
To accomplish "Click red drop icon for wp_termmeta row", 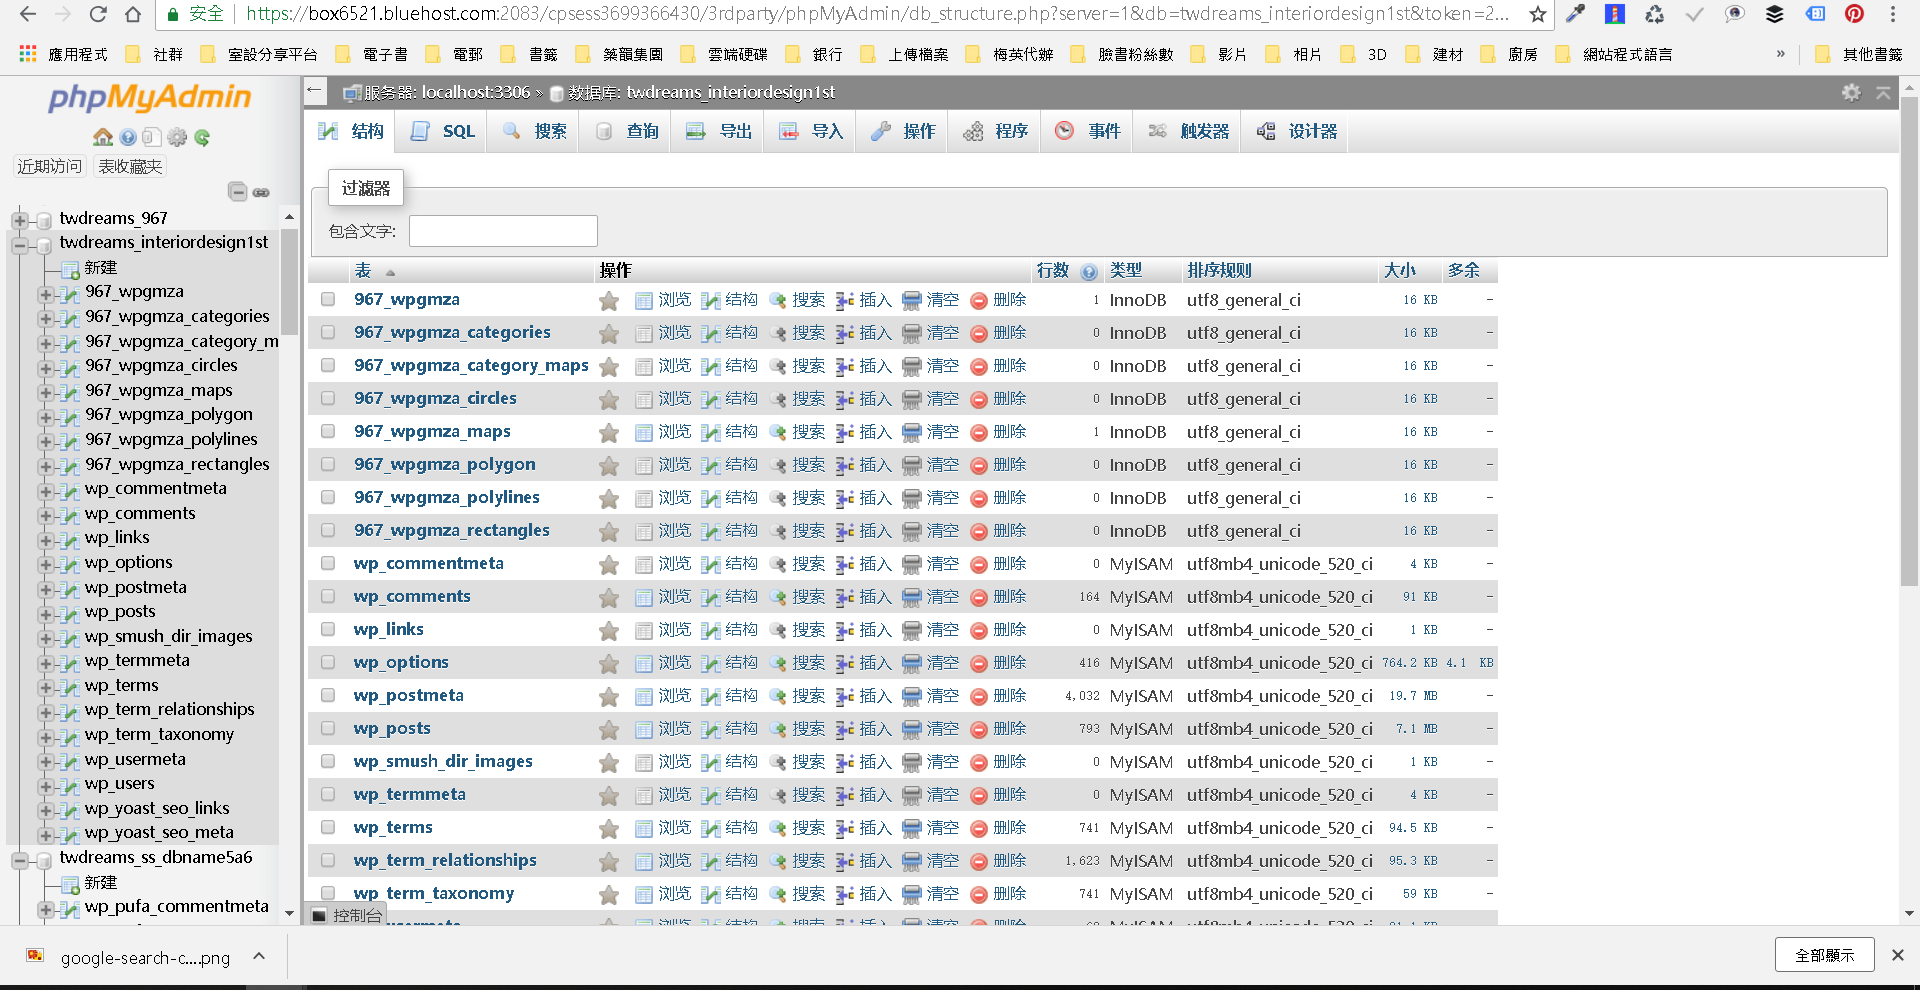I will (x=979, y=795).
